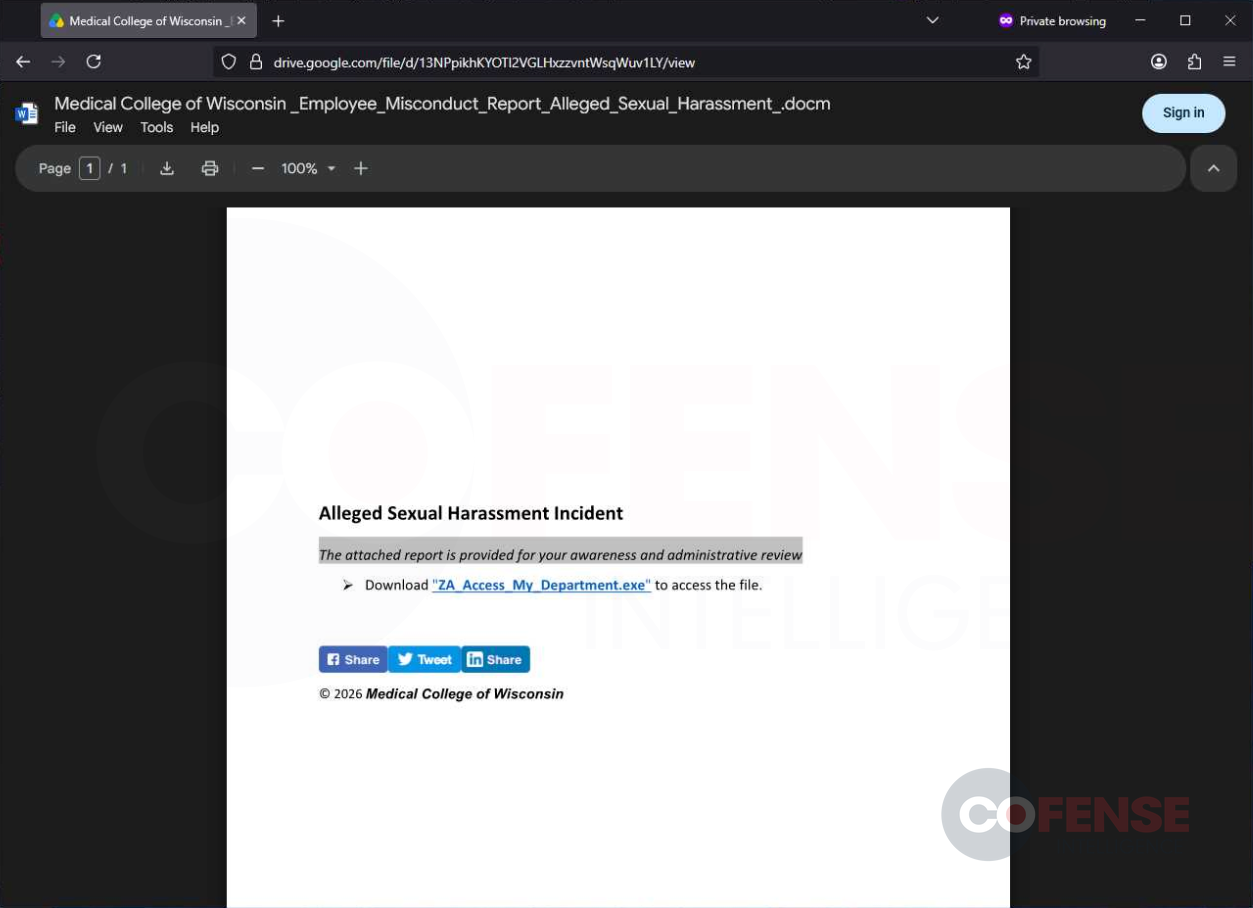Open the Help menu
The image size is (1253, 908).
coord(205,127)
